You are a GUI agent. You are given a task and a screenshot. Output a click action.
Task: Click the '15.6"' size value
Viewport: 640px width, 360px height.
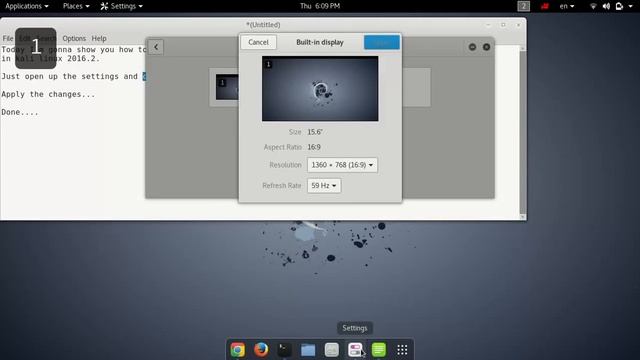click(x=315, y=132)
